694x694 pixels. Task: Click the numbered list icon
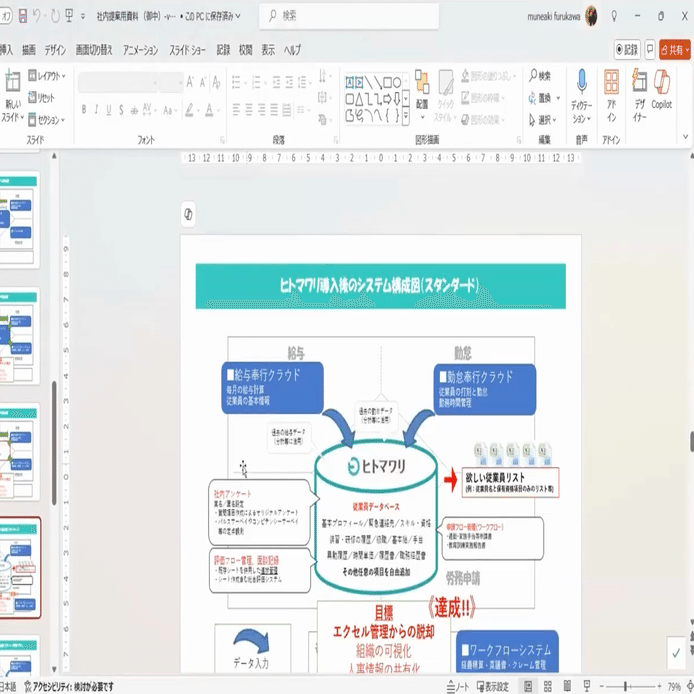tap(256, 82)
